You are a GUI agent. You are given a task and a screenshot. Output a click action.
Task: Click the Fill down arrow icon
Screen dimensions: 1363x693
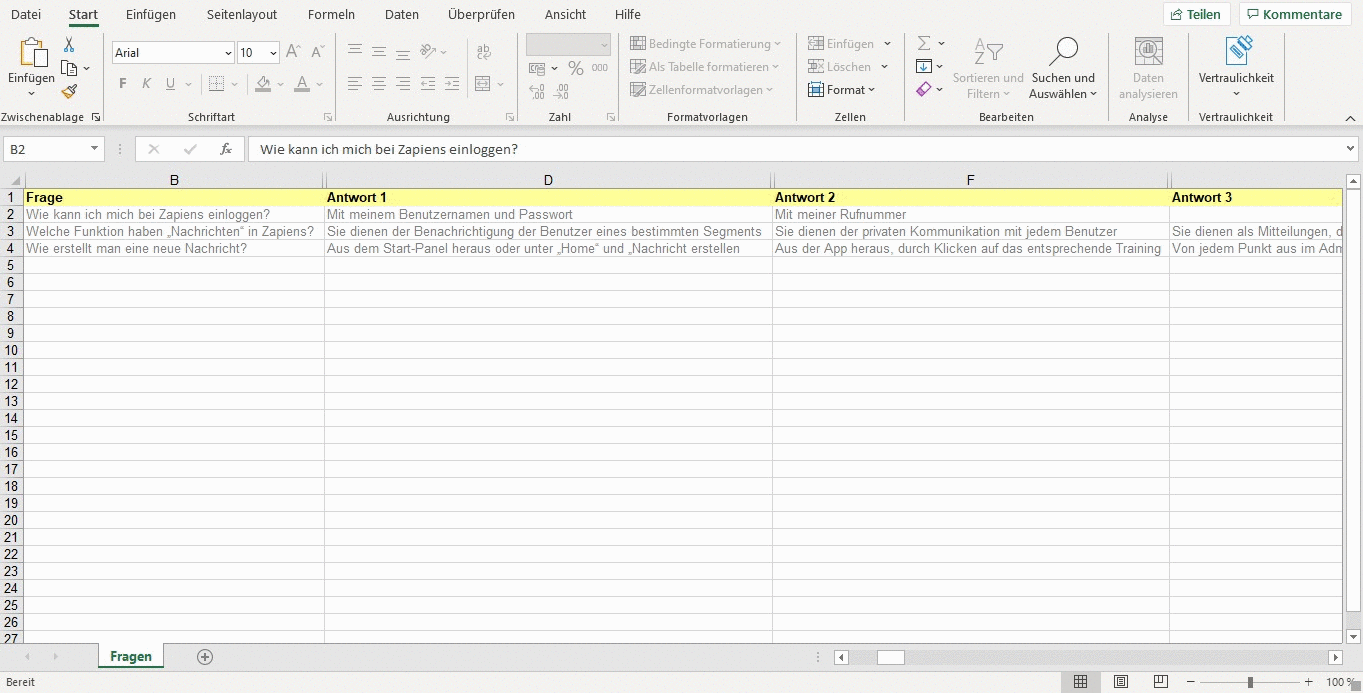pos(924,67)
